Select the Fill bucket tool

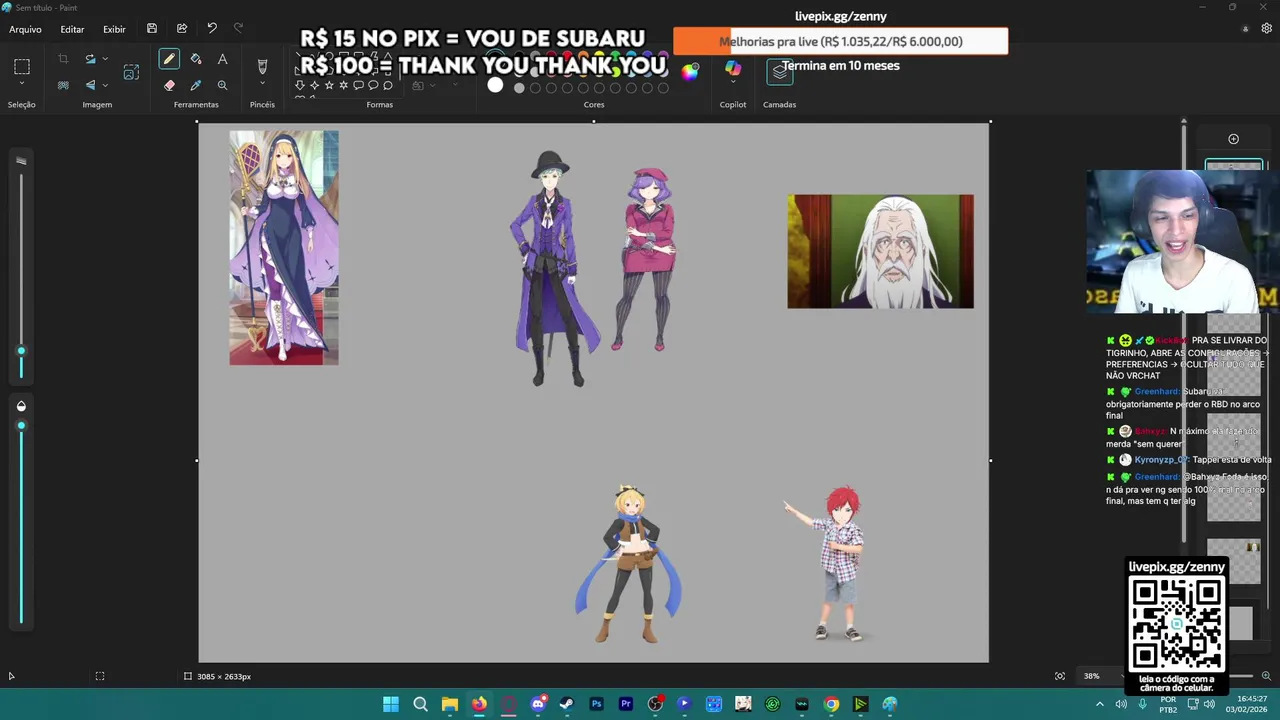pyautogui.click(x=196, y=60)
